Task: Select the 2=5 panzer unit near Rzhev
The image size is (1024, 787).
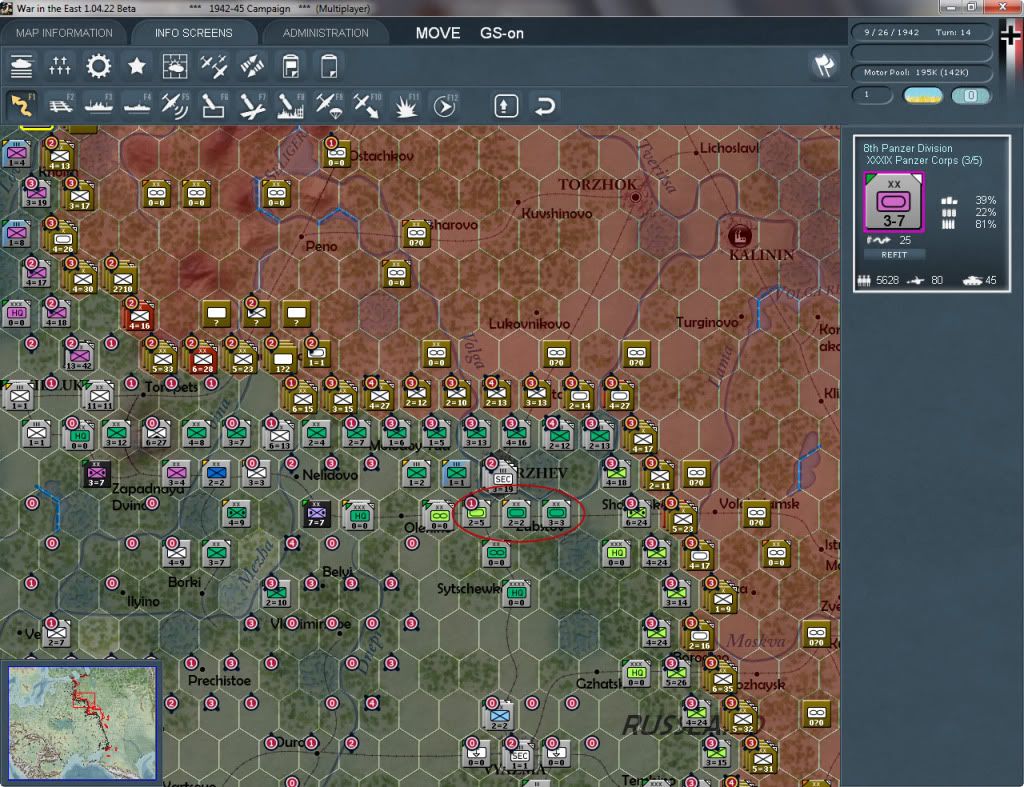Action: click(476, 515)
